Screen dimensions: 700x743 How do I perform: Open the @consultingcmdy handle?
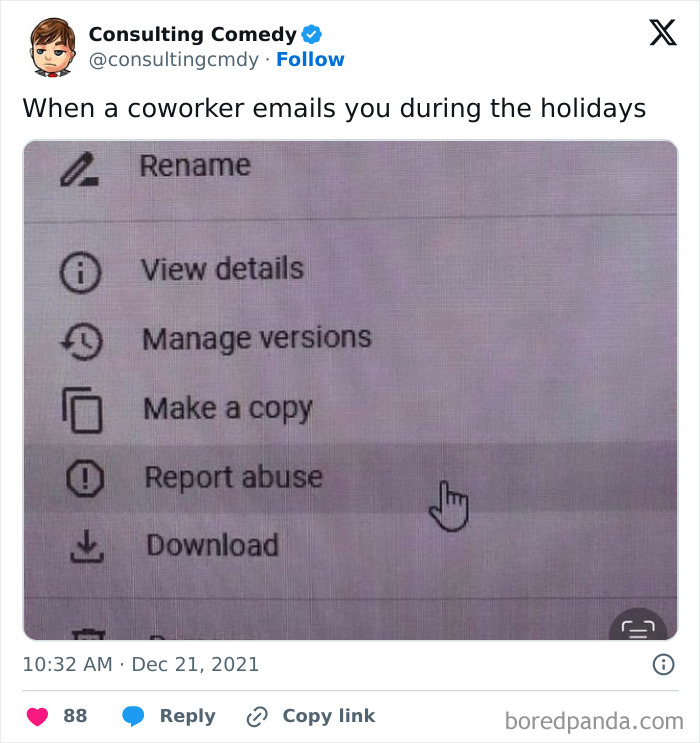click(175, 60)
